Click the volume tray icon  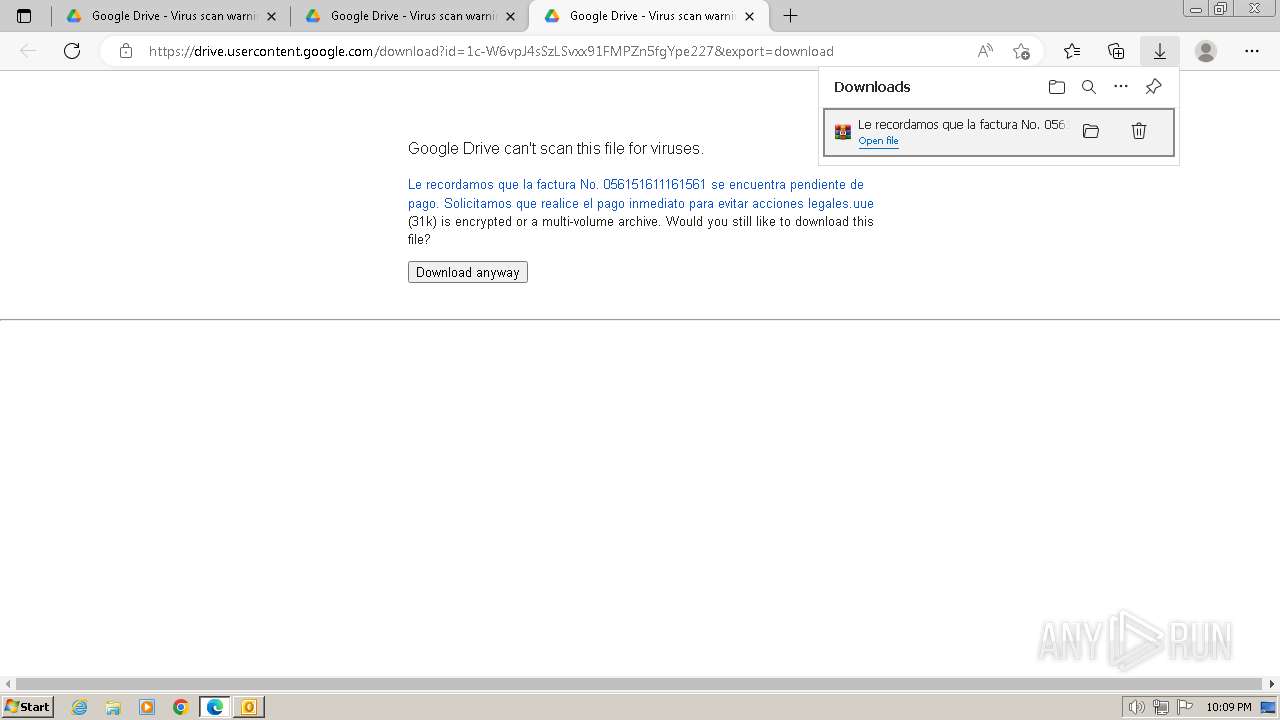tap(1137, 707)
